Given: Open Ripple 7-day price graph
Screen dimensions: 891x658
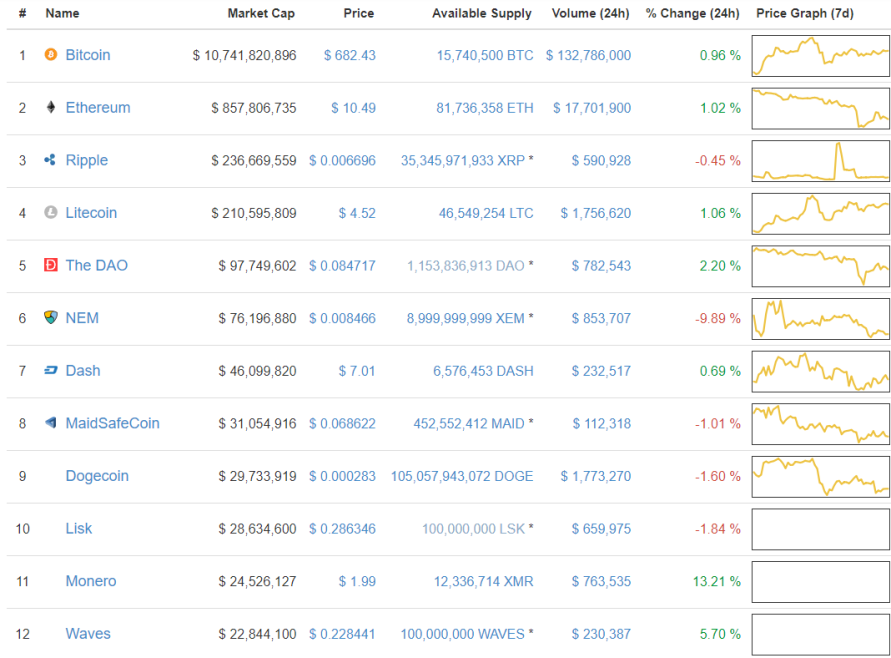Looking at the screenshot, I should click(821, 161).
